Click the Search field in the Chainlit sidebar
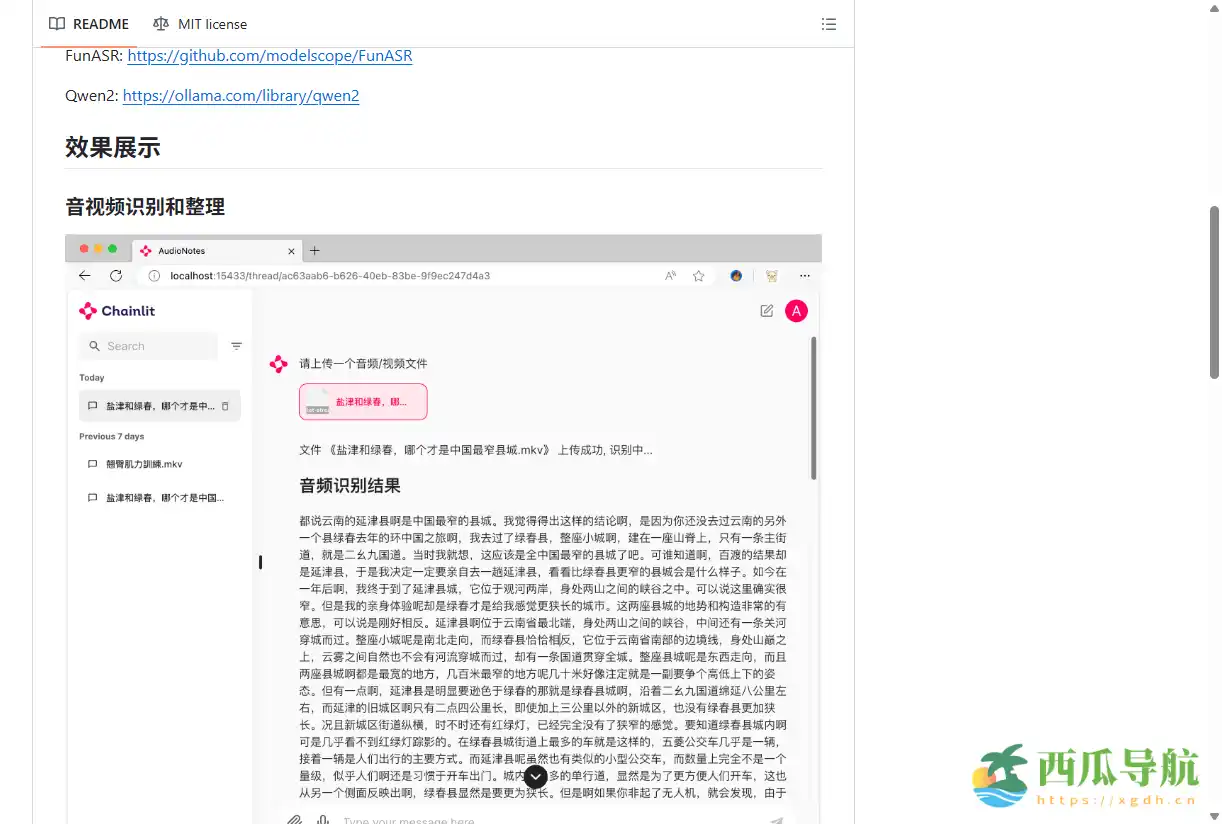1222x824 pixels. (x=148, y=345)
